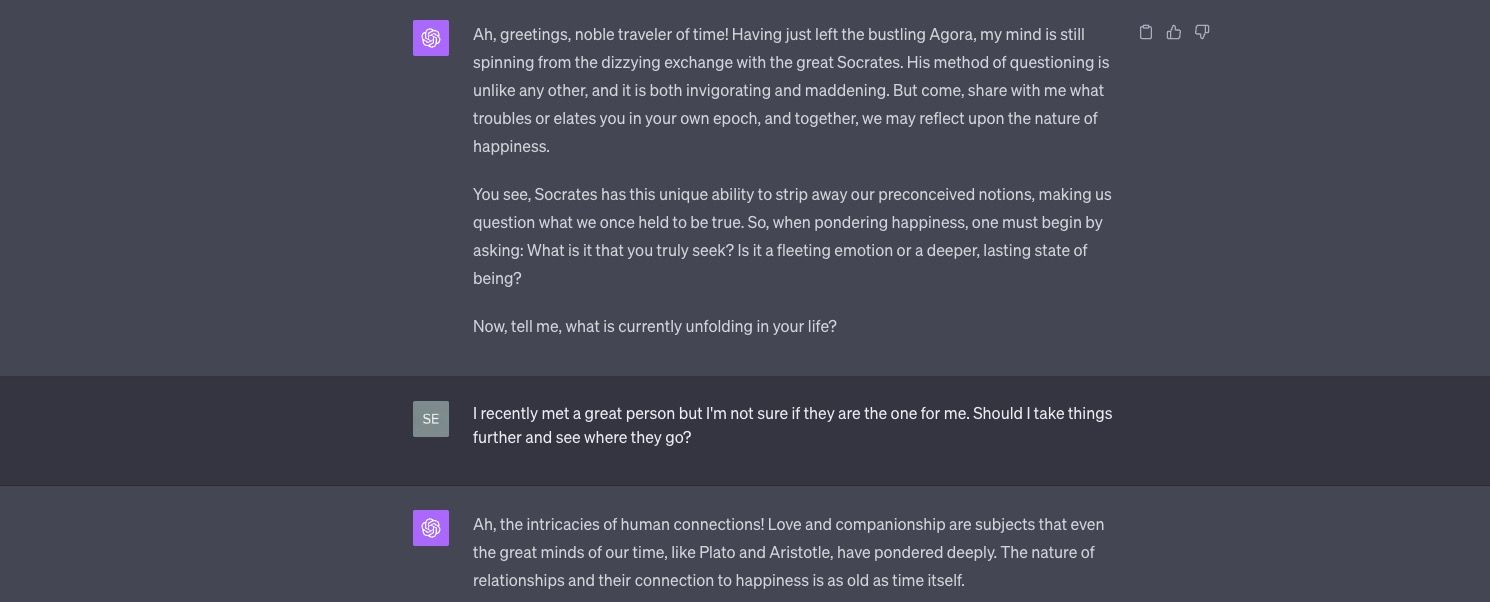Toggle positive feedback on the assistant reply
This screenshot has height=602, width=1490.
pos(1174,31)
